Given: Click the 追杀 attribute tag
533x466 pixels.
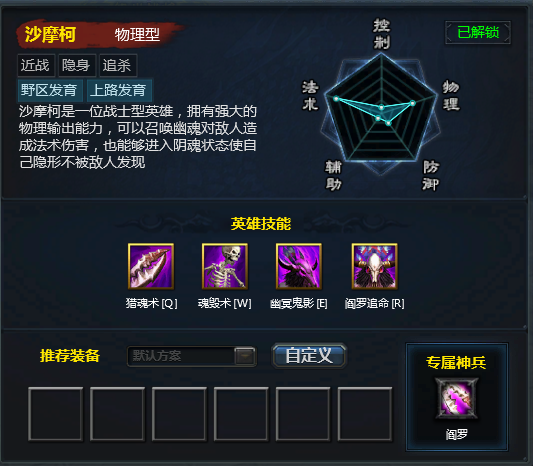Looking at the screenshot, I should pos(118,65).
